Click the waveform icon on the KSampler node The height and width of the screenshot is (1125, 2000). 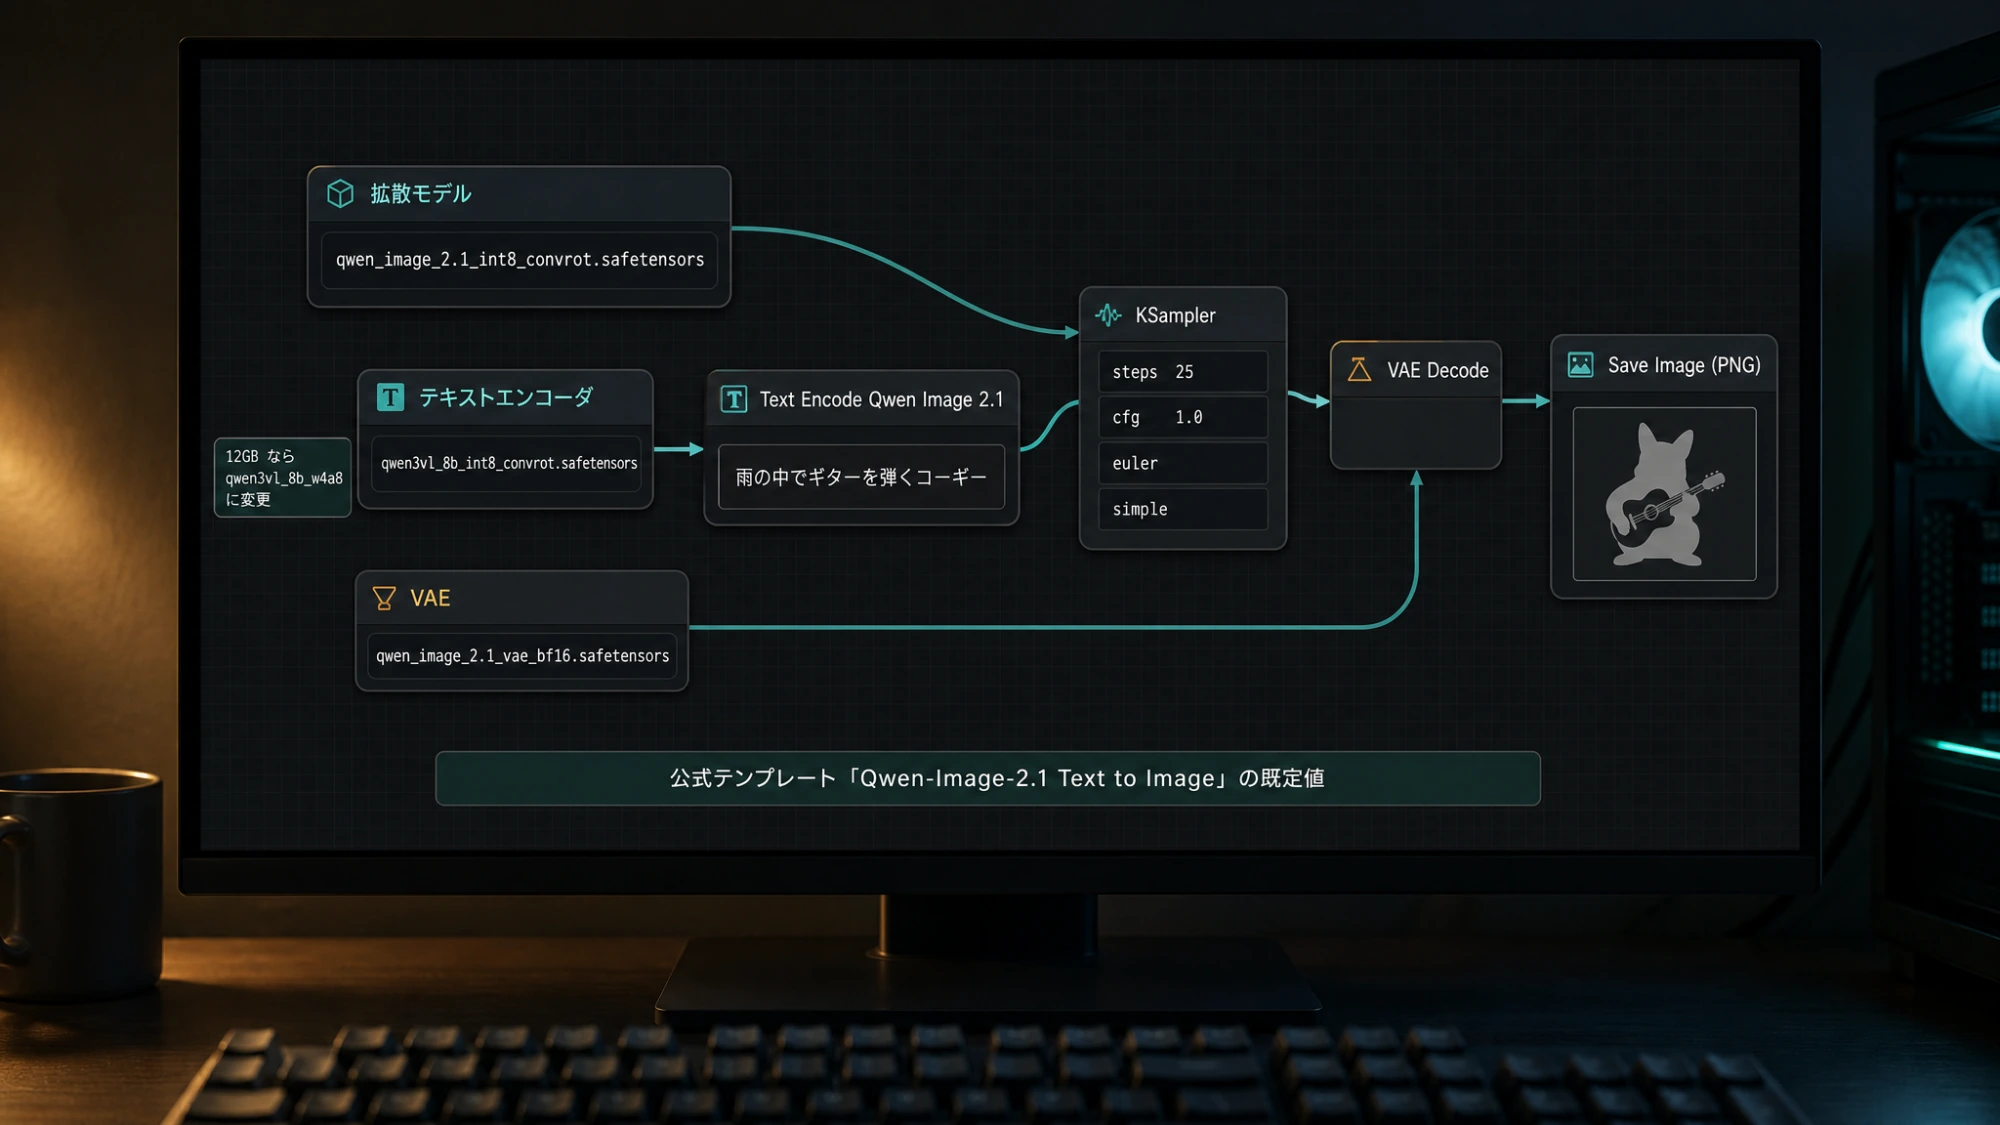click(1108, 315)
